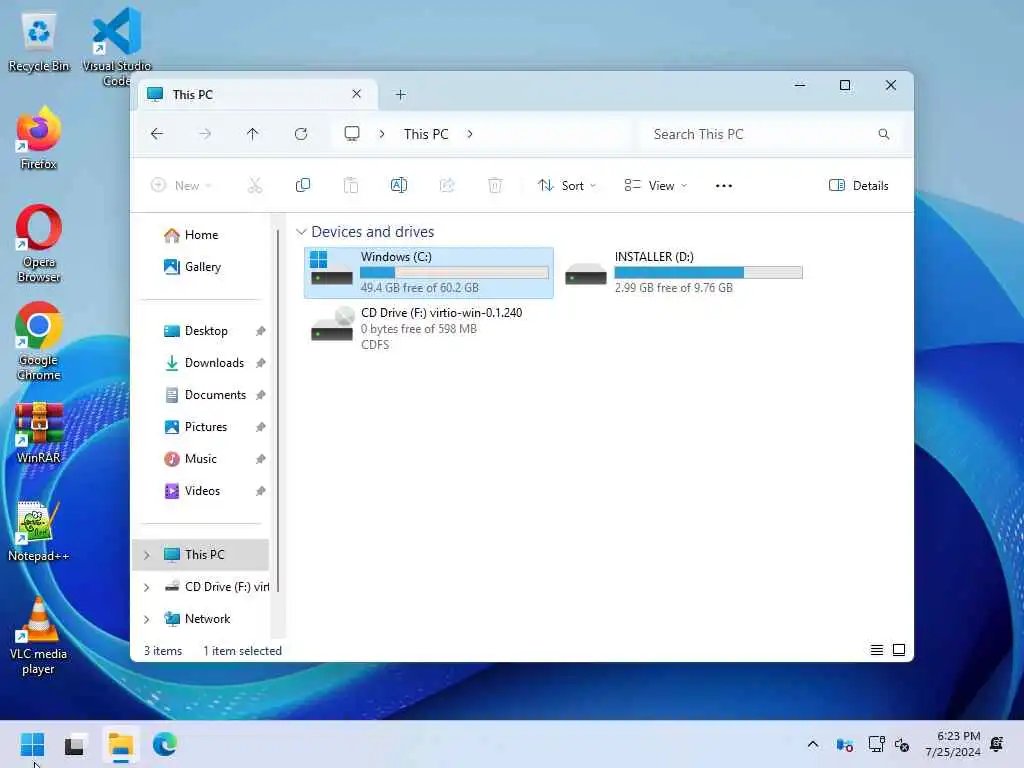The width and height of the screenshot is (1024, 768).
Task: Open Network in the navigation pane
Action: point(207,619)
